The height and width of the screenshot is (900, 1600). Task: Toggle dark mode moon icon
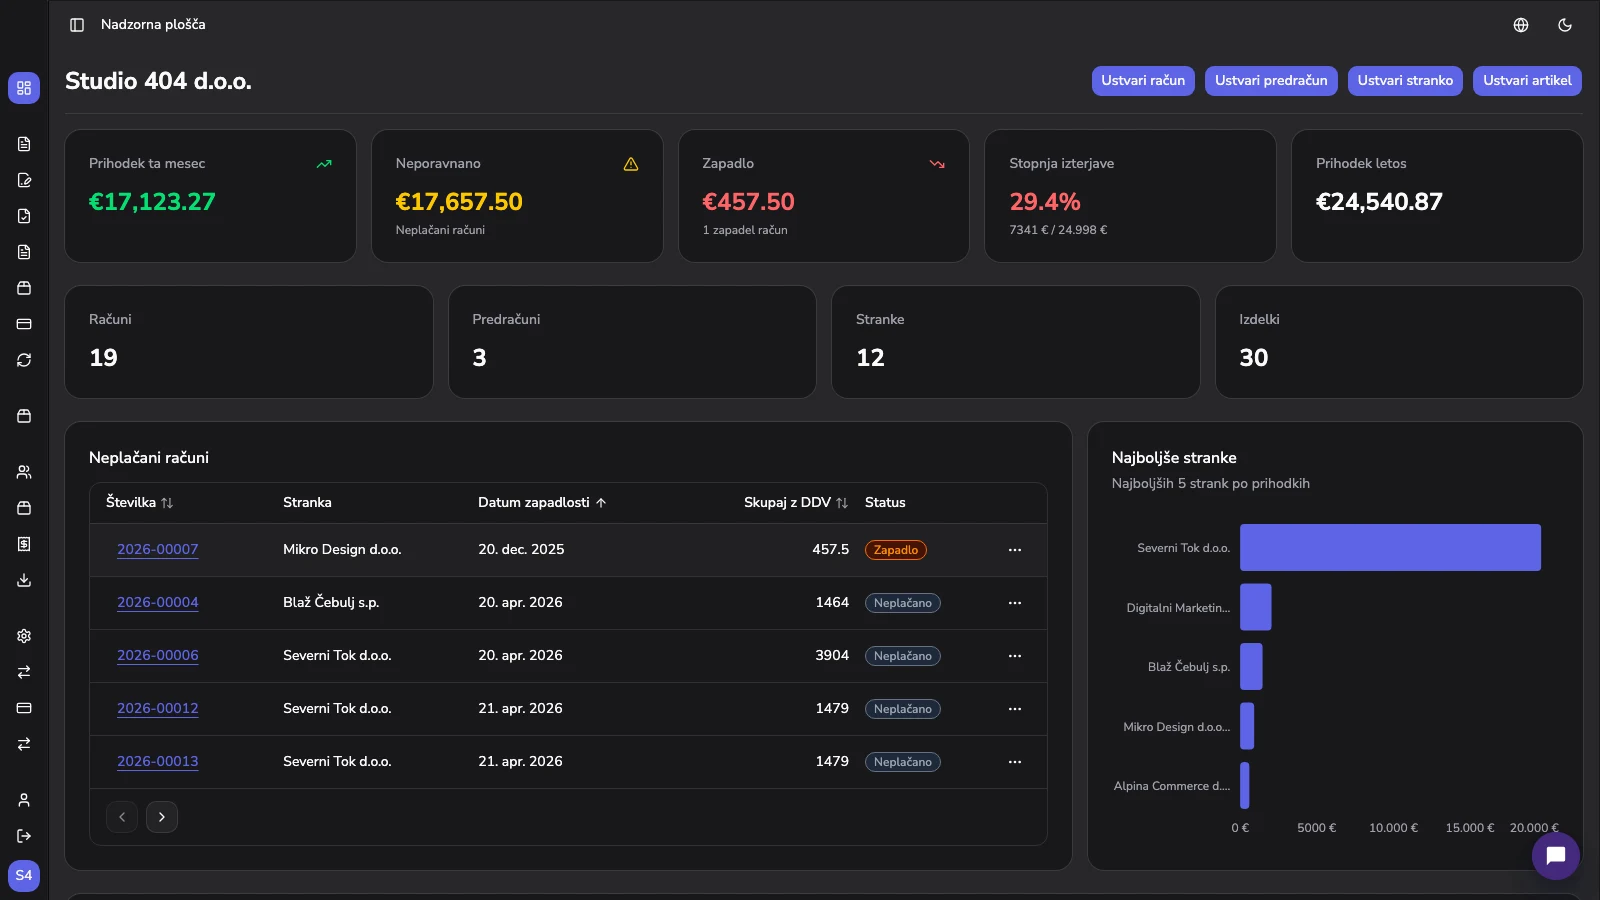[x=1565, y=25]
